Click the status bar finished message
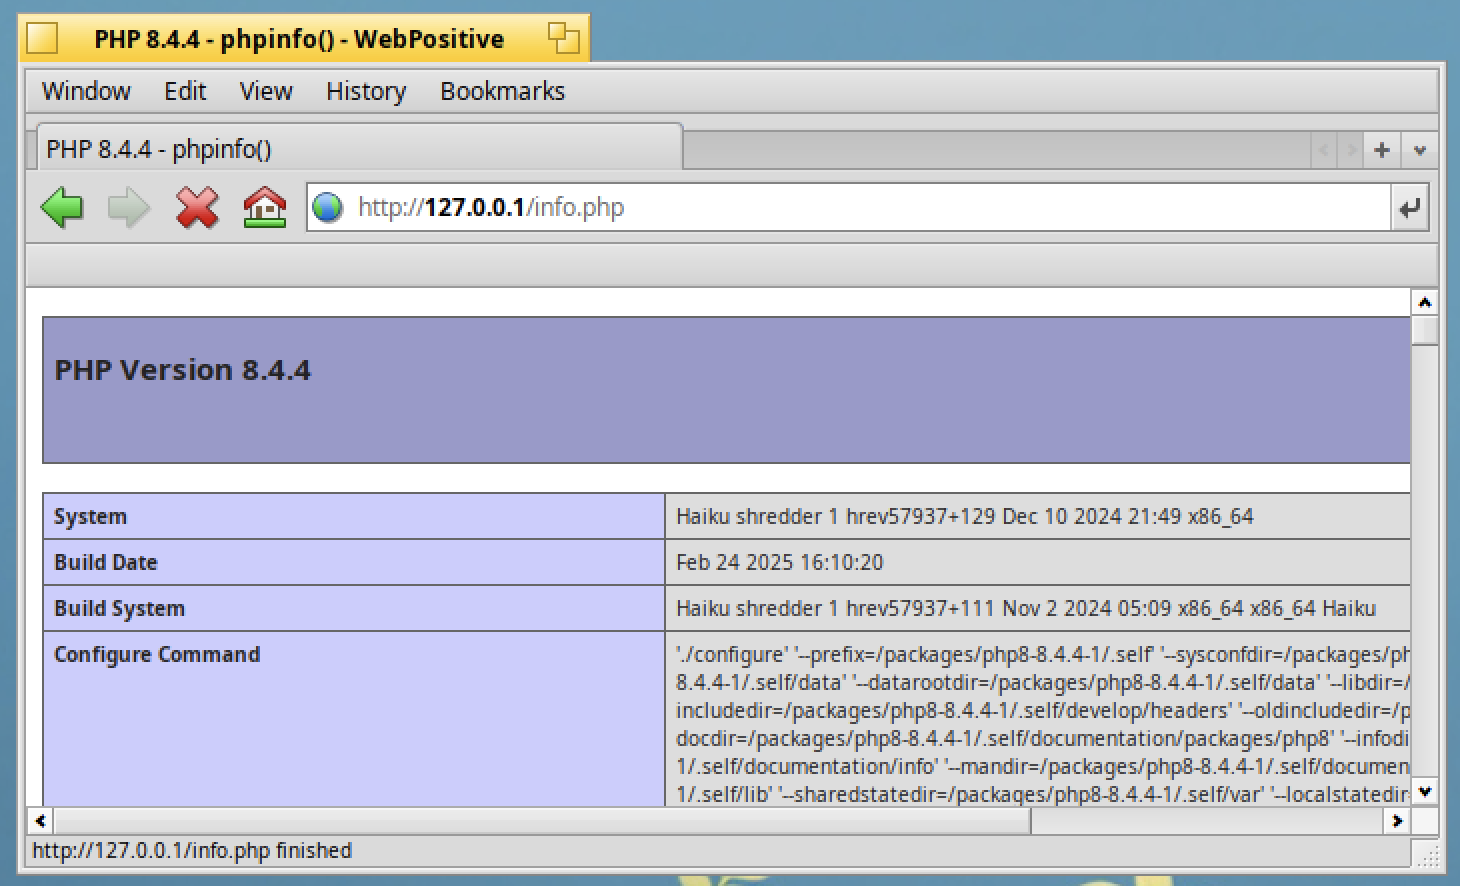This screenshot has height=886, width=1460. coord(192,851)
